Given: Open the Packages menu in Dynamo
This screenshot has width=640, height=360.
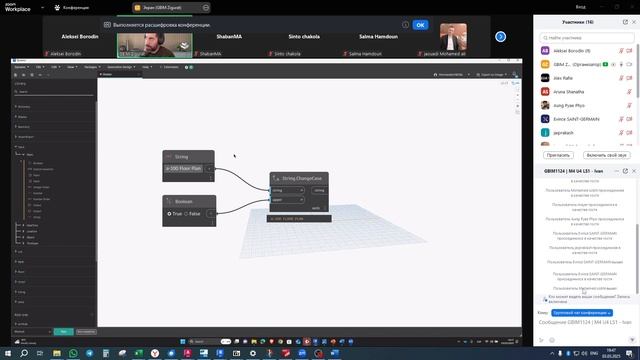Looking at the screenshot, I should point(92,67).
